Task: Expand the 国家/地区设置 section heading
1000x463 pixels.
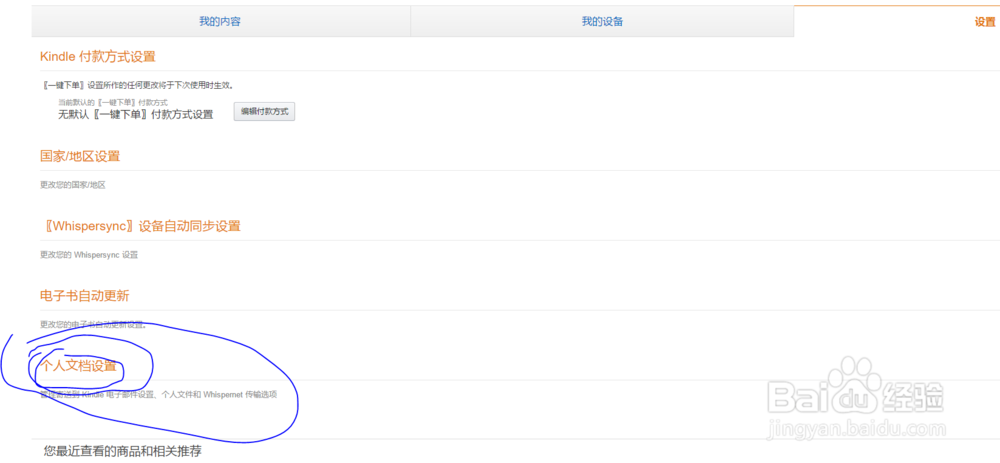Action: pyautogui.click(x=80, y=156)
